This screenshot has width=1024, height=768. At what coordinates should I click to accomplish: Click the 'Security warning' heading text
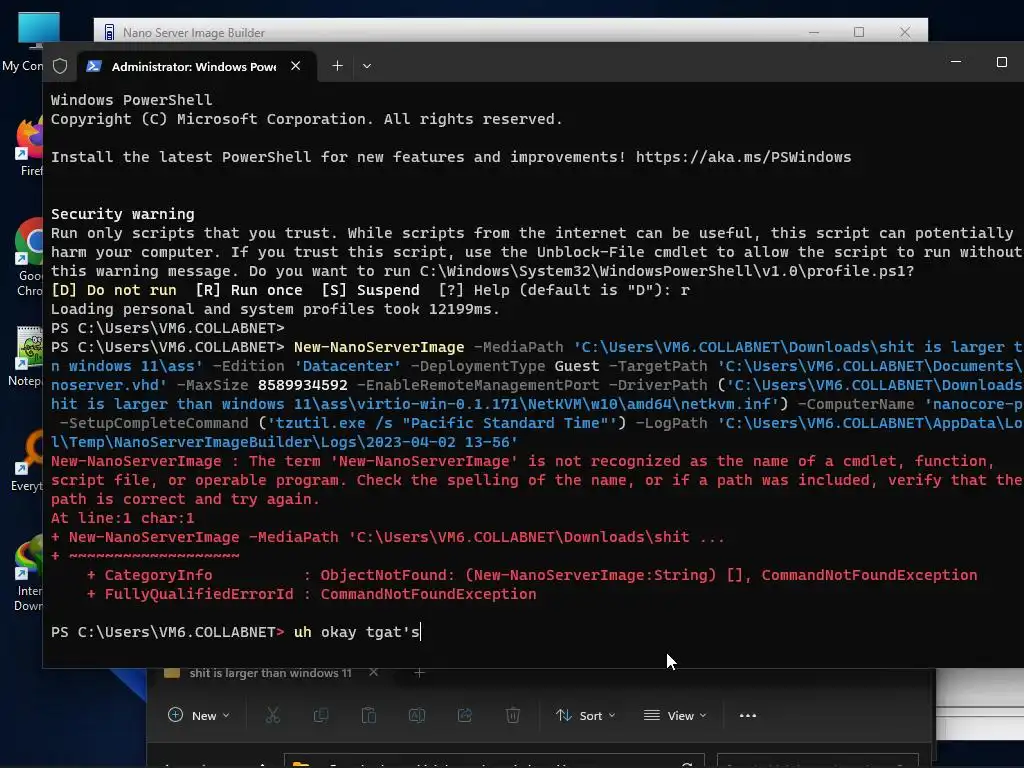[x=123, y=214]
